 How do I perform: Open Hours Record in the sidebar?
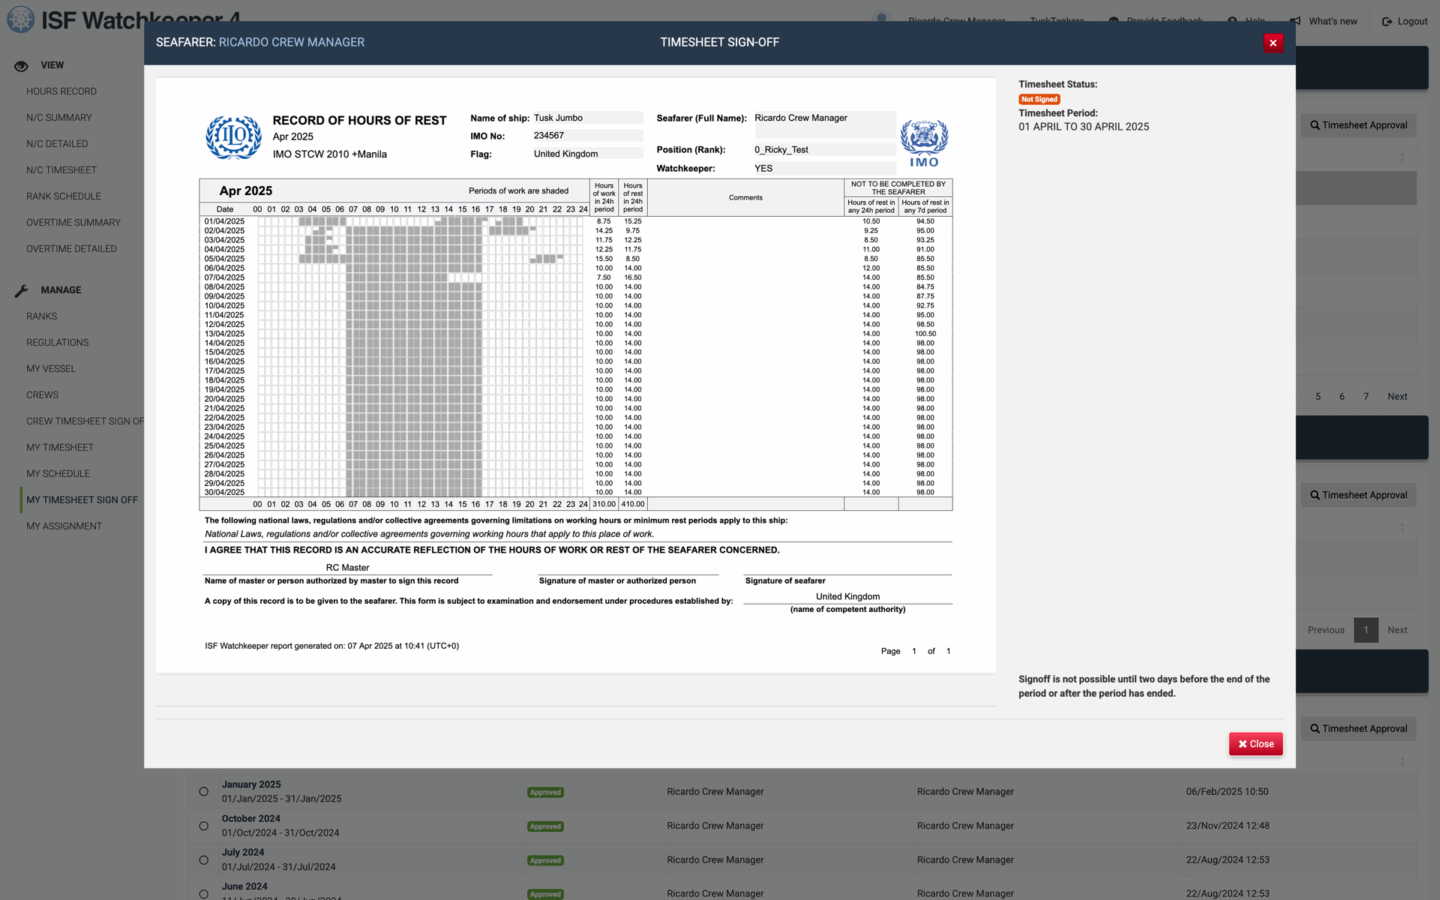61,91
